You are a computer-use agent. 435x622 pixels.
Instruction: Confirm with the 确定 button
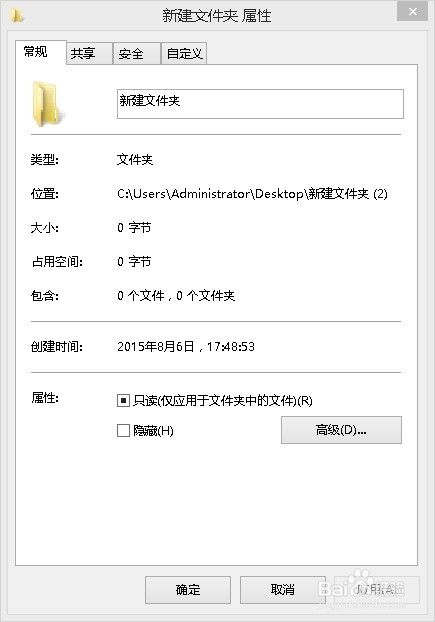(188, 590)
